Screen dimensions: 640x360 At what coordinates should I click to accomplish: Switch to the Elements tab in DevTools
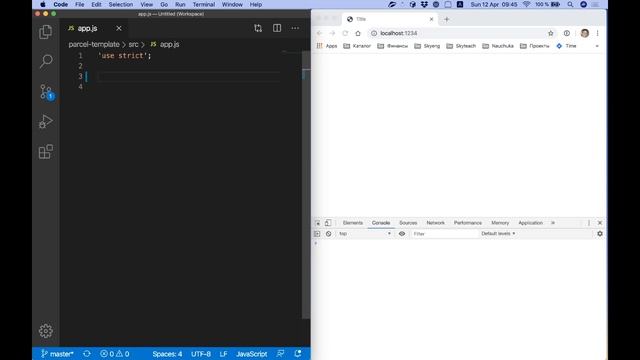coord(353,223)
